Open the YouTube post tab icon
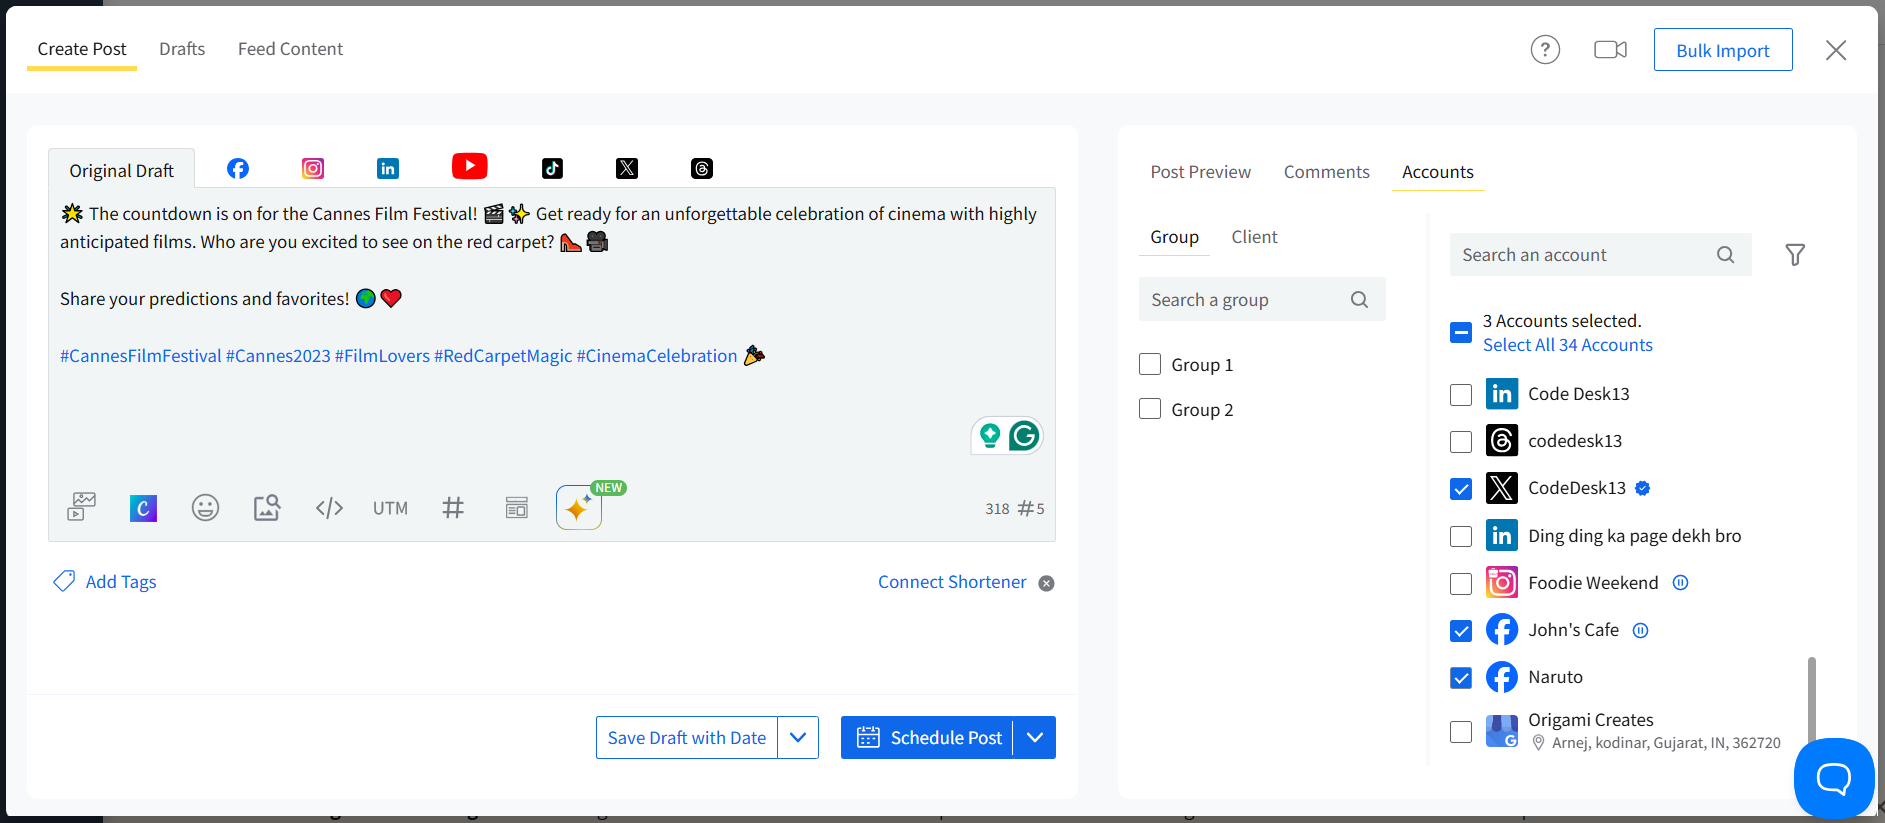Screen dimensions: 1885x823 click(469, 167)
